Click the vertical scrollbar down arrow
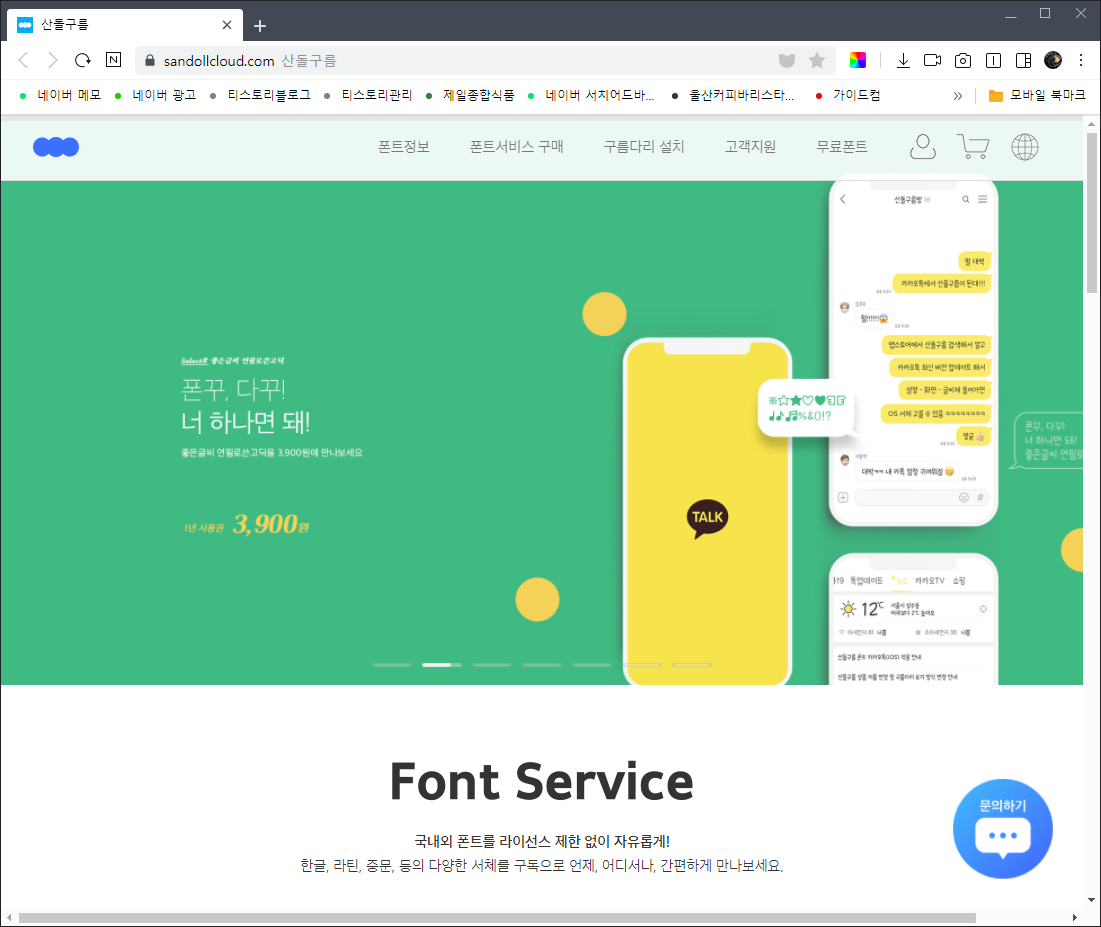This screenshot has height=927, width=1101. click(1091, 900)
